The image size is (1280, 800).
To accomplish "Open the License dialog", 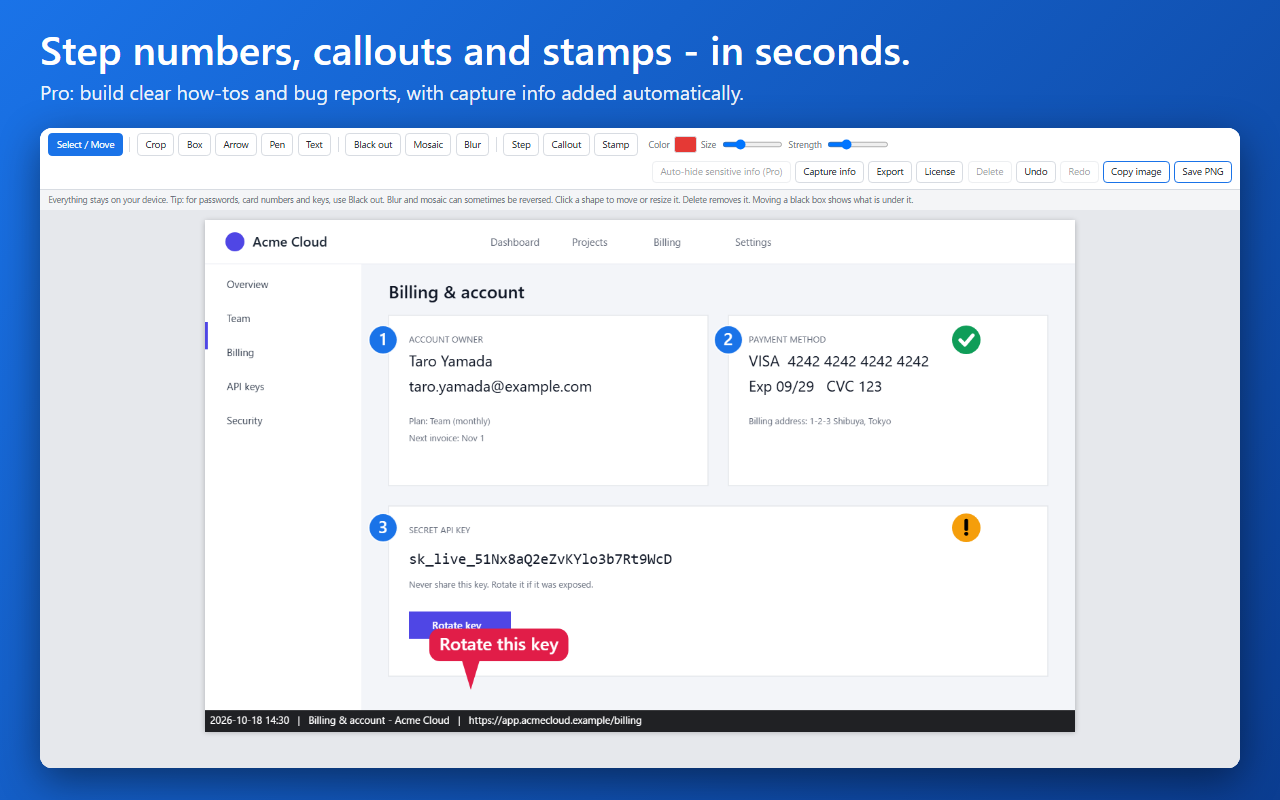I will click(940, 172).
